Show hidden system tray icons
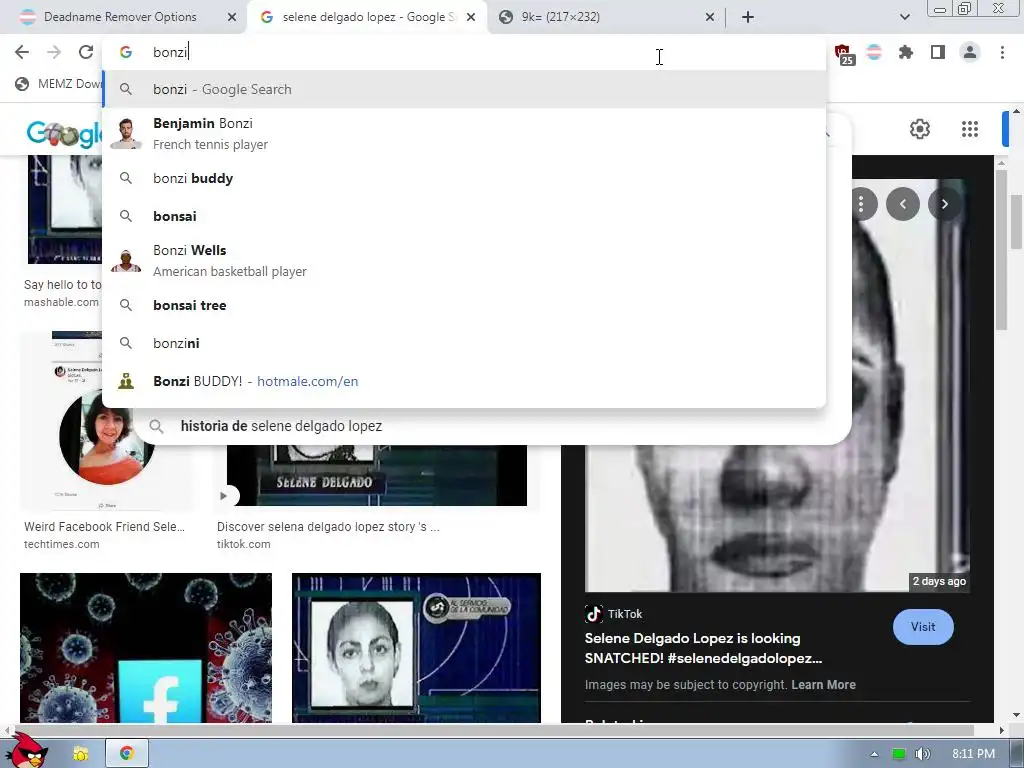The width and height of the screenshot is (1024, 768). click(874, 754)
